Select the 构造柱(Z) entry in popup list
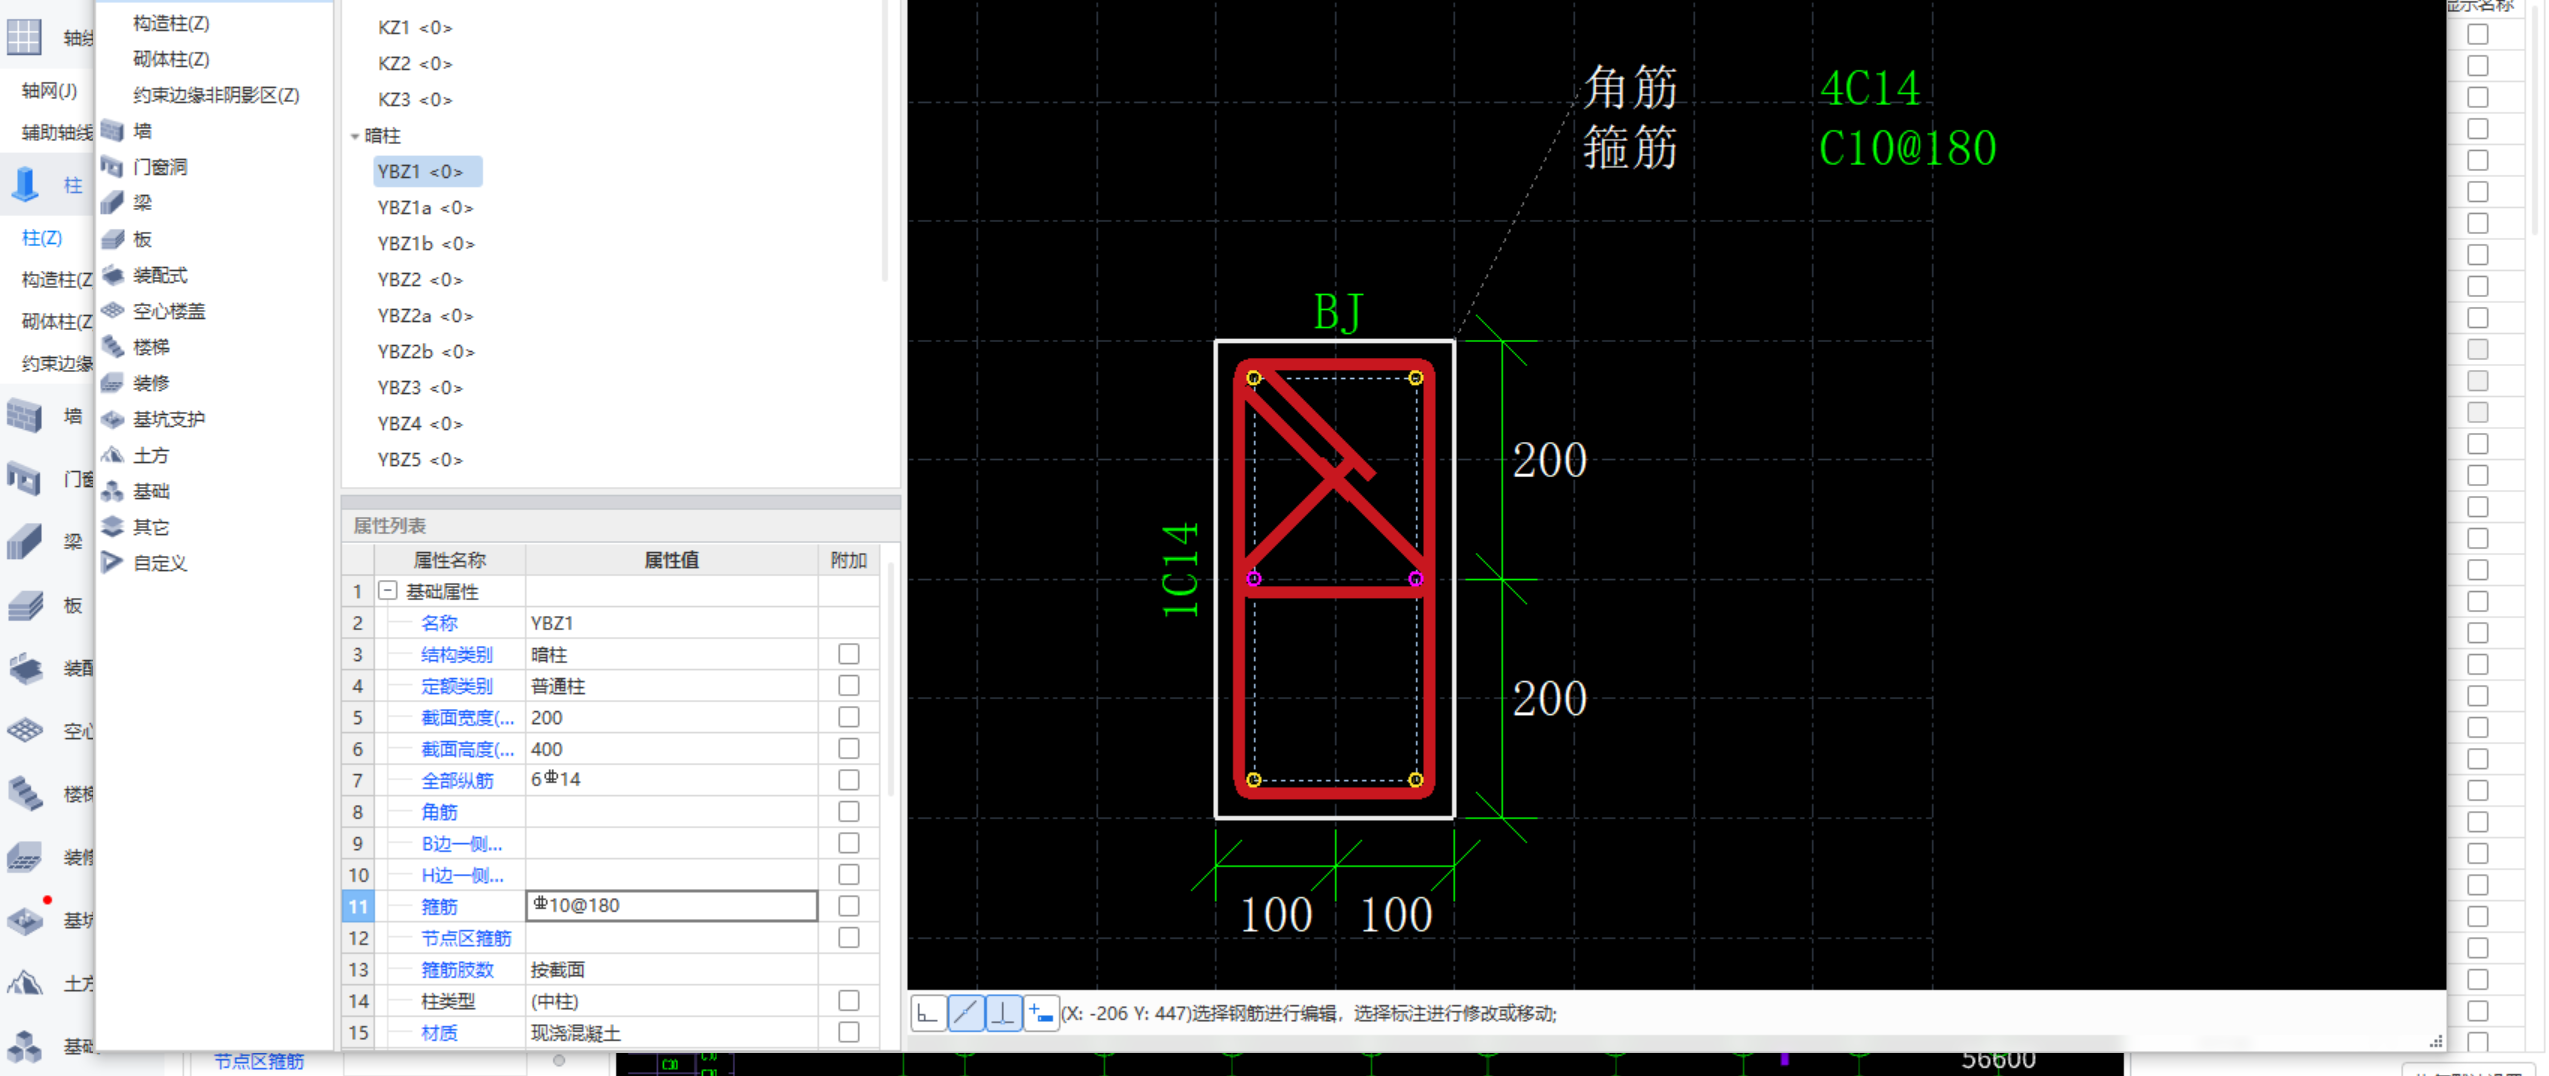 pos(171,23)
